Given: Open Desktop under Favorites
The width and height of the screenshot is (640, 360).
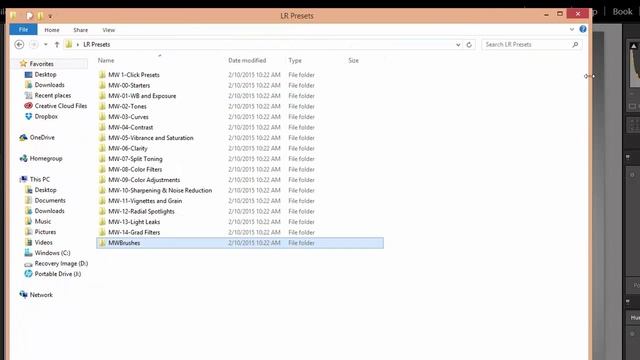Looking at the screenshot, I should (45, 74).
